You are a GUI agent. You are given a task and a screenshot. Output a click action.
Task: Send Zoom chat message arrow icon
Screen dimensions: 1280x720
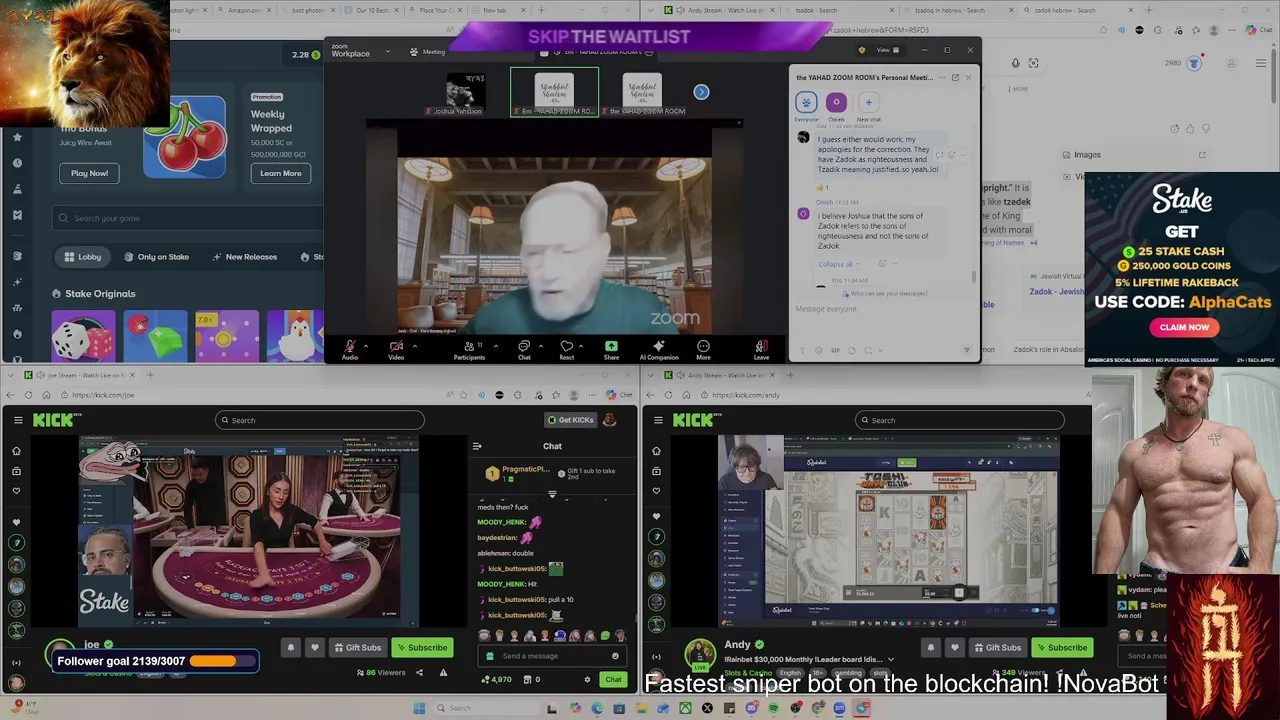coord(966,350)
